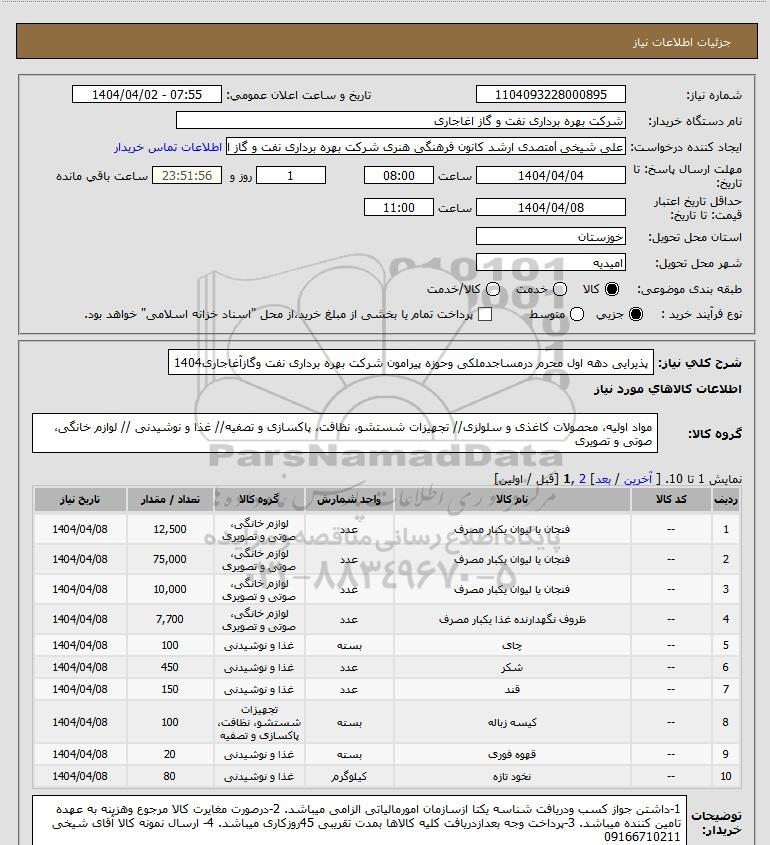
Task: Click the quantity 12,500 in row 1
Action: point(170,529)
